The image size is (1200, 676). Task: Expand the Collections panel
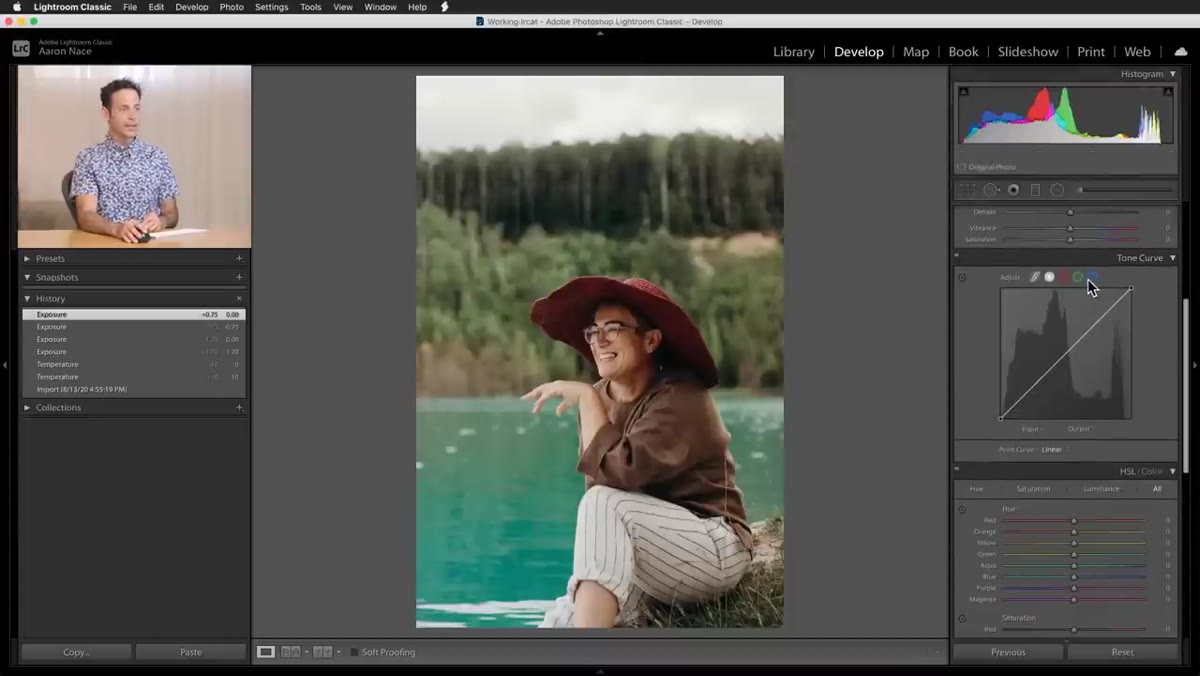click(x=27, y=407)
